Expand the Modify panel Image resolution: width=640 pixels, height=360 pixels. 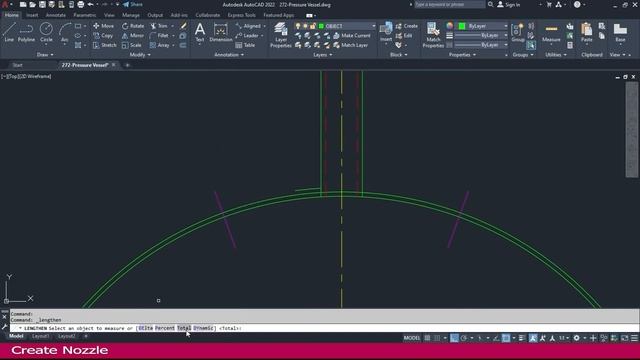click(x=140, y=55)
